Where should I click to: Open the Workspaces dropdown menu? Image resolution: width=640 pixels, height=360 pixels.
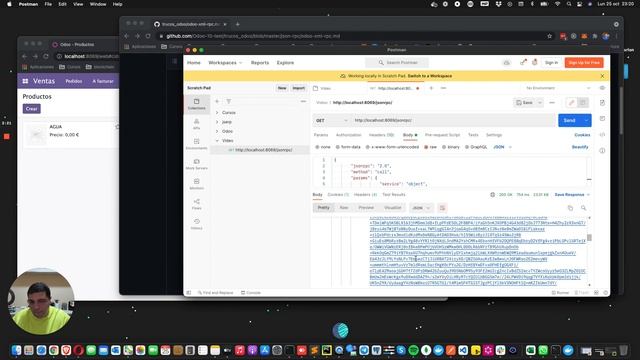pyautogui.click(x=225, y=63)
